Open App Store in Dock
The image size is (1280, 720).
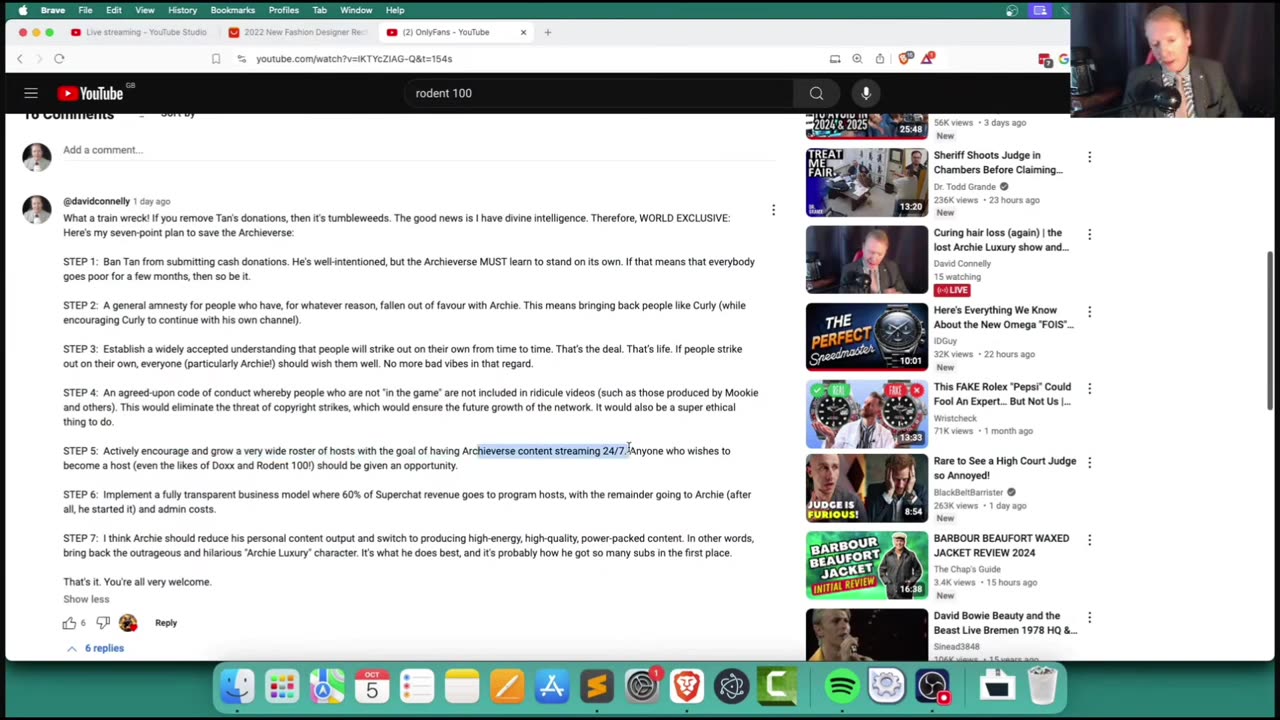(552, 687)
